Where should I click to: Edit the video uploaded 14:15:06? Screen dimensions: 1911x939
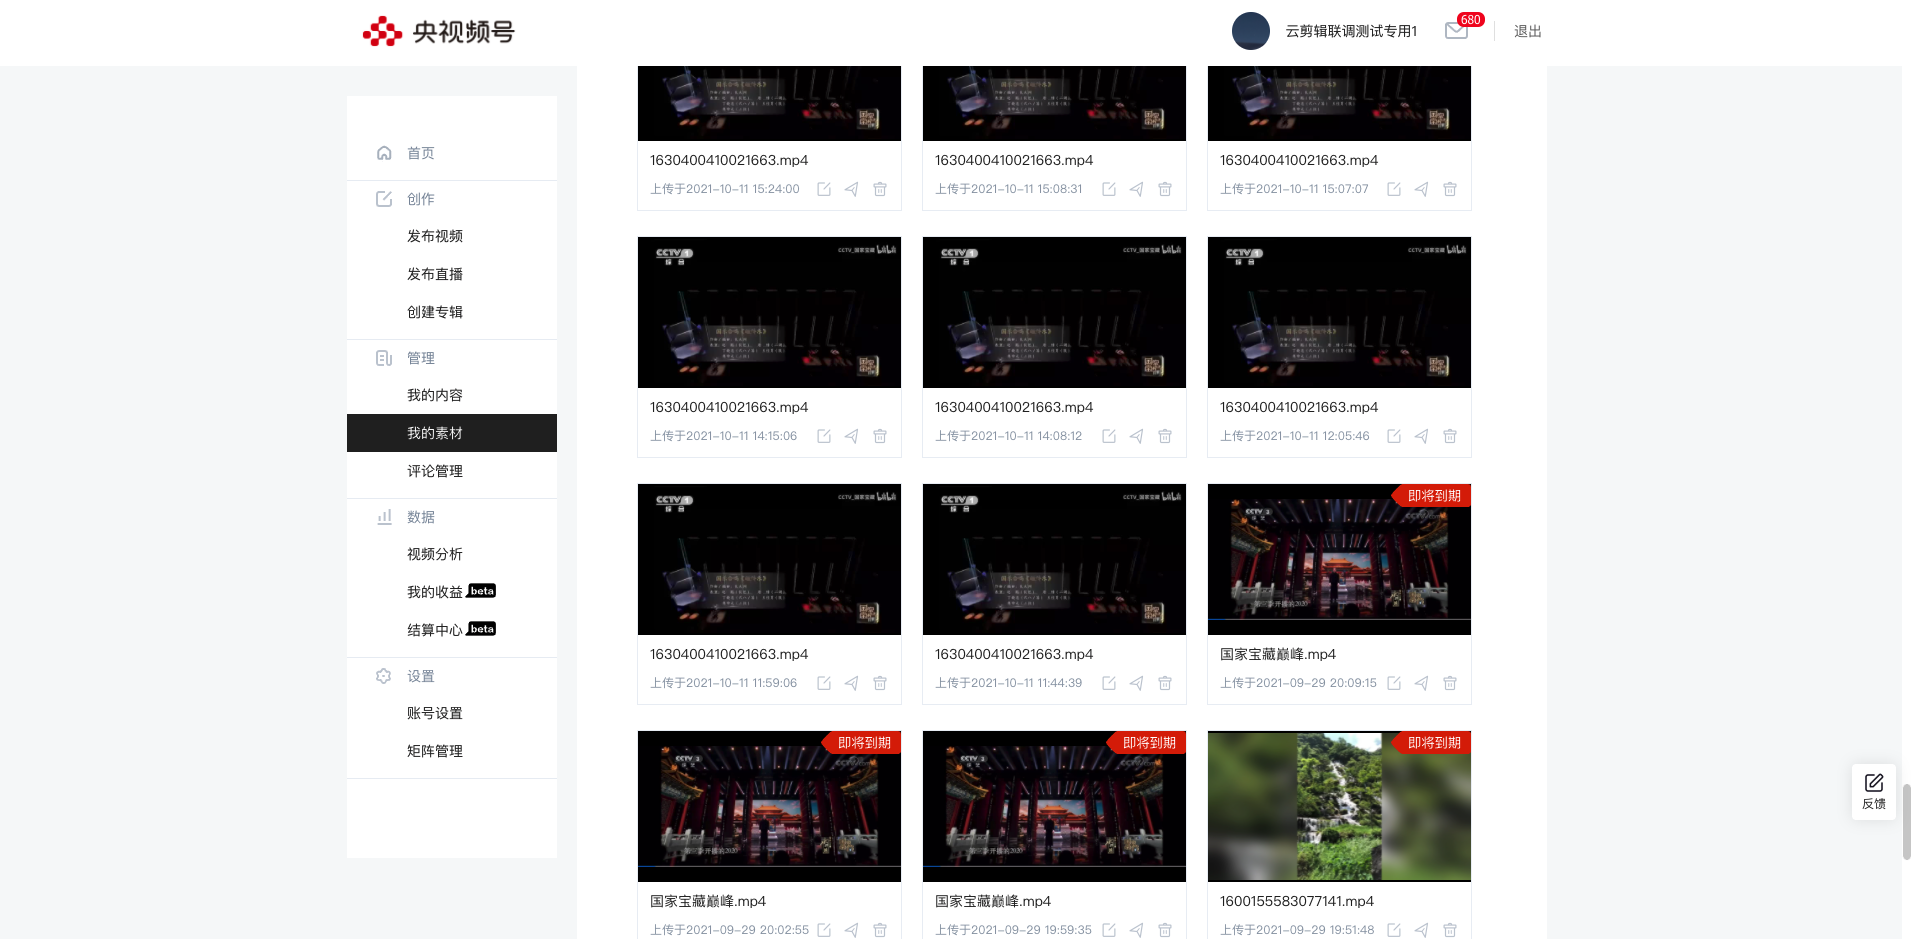(824, 436)
